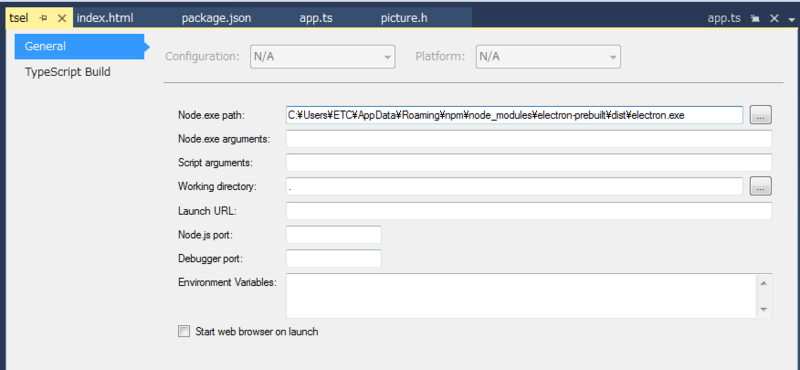Viewport: 800px width, 370px height.
Task: Click the Launch URL field
Action: (x=529, y=211)
